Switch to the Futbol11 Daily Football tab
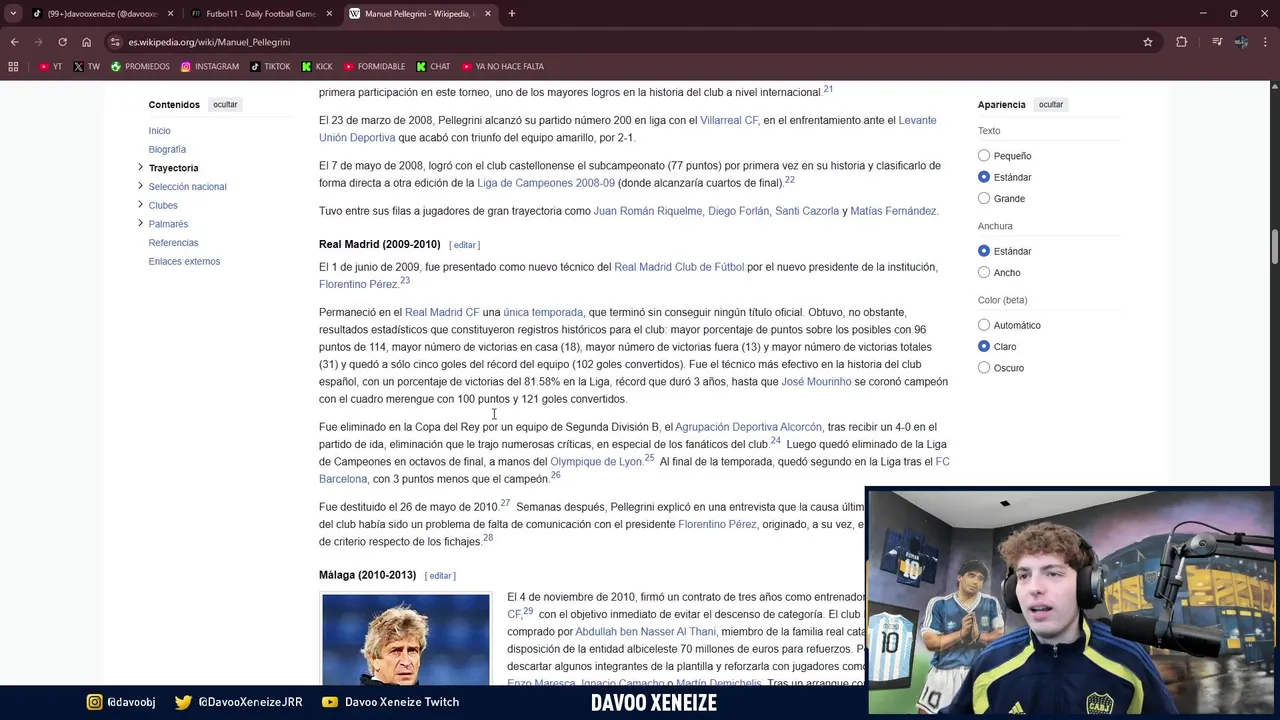1280x720 pixels. coord(260,14)
